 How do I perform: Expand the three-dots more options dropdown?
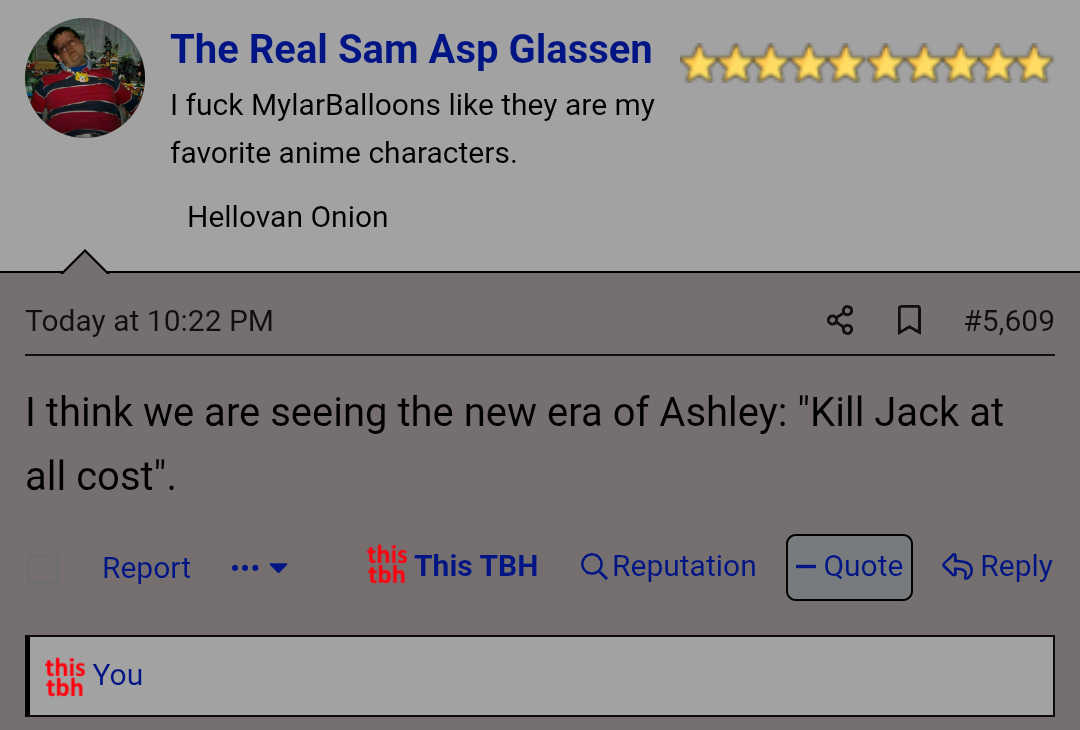click(x=259, y=568)
